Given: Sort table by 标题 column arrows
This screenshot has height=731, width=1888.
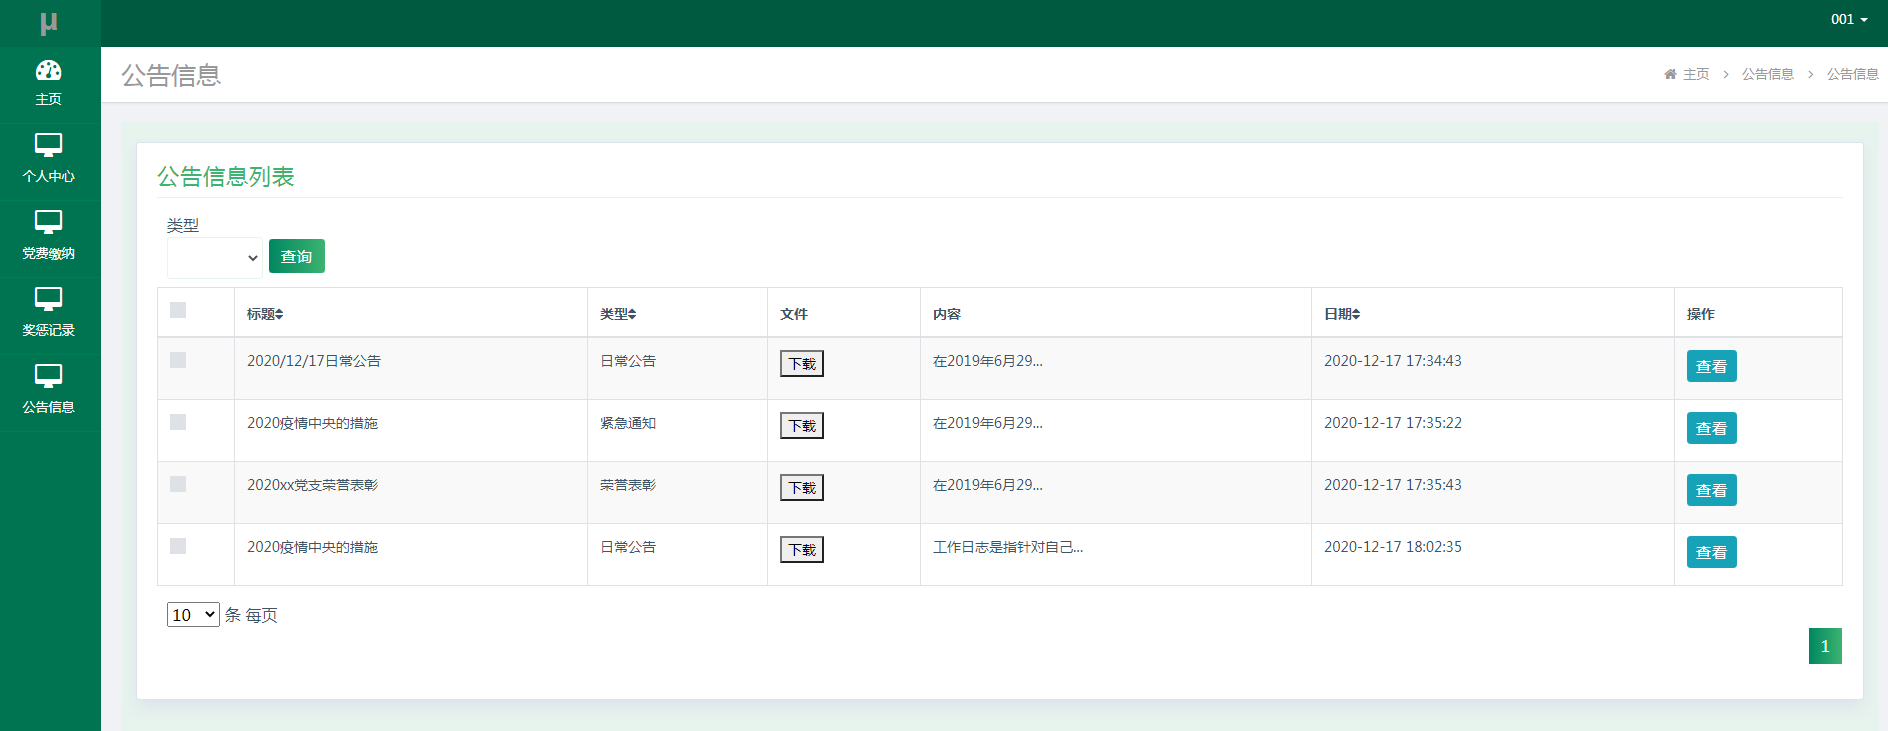Looking at the screenshot, I should pos(279,314).
